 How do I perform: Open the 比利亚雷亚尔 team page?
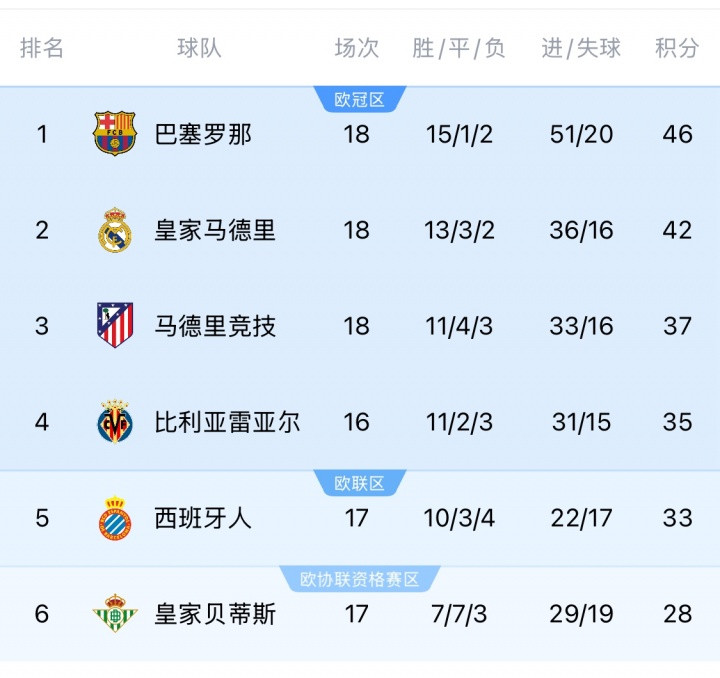point(227,422)
